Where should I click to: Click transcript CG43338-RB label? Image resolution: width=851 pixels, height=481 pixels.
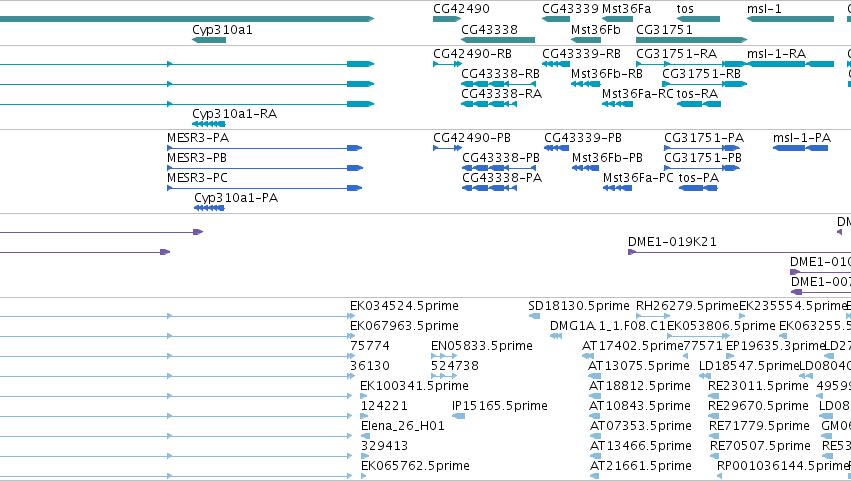tap(500, 74)
